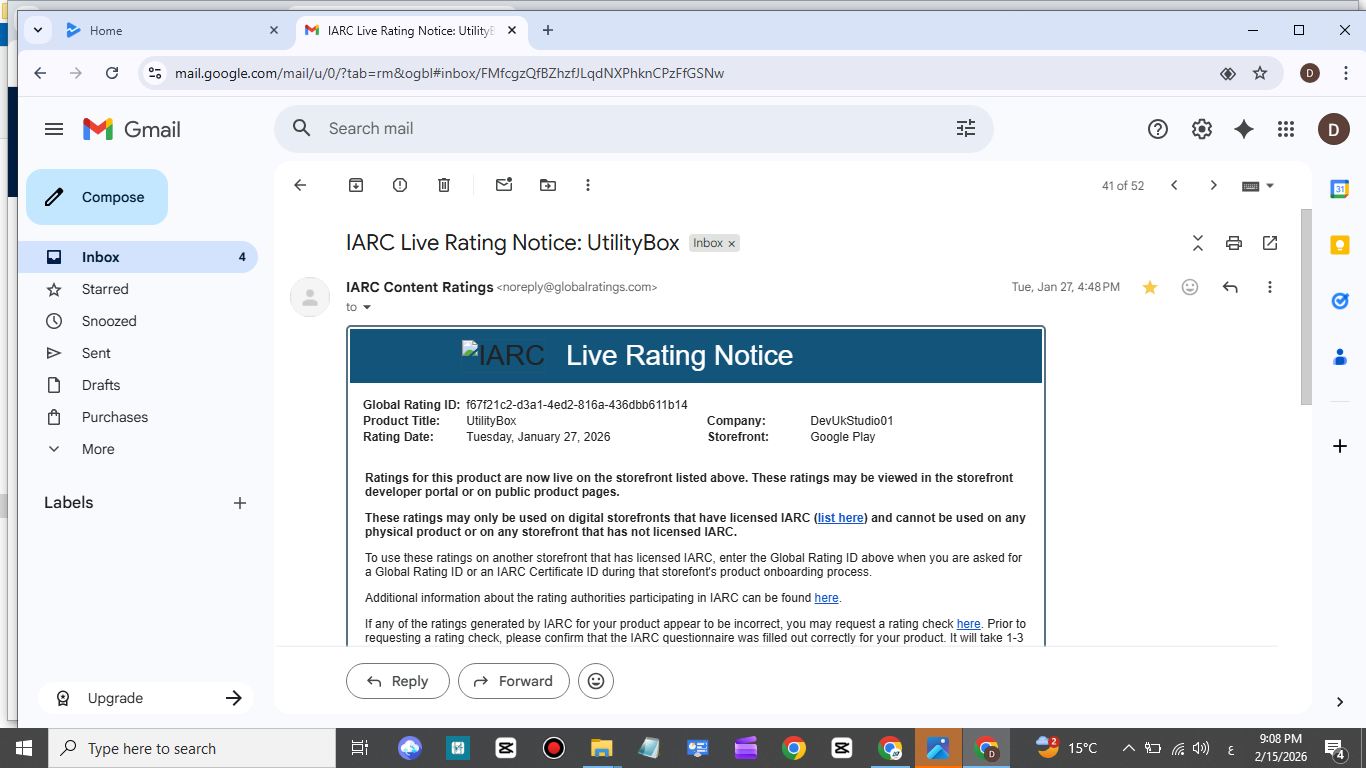
Task: Open Chrome tab search dropdown
Action: [x=38, y=30]
